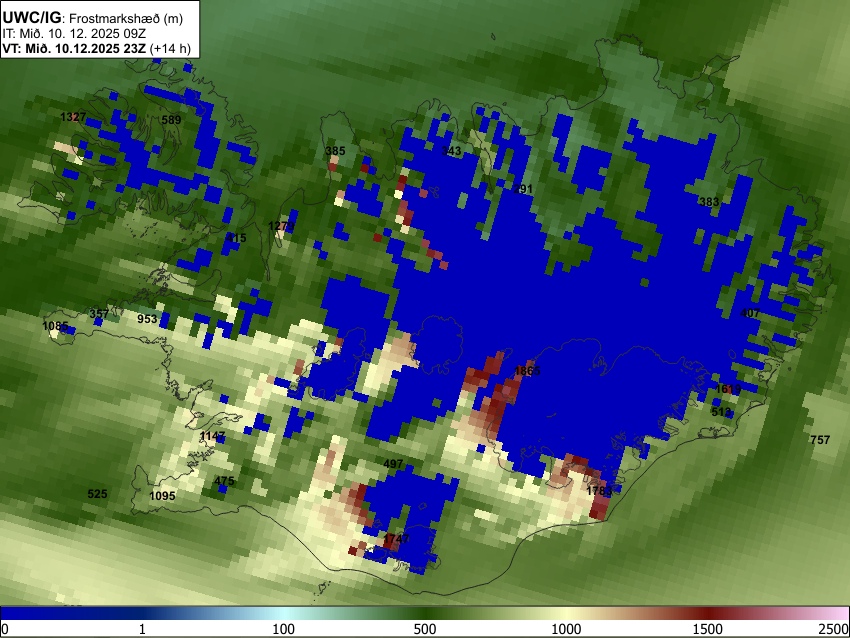
Task: Click the 1500 tick on the color scale
Action: pos(708,629)
